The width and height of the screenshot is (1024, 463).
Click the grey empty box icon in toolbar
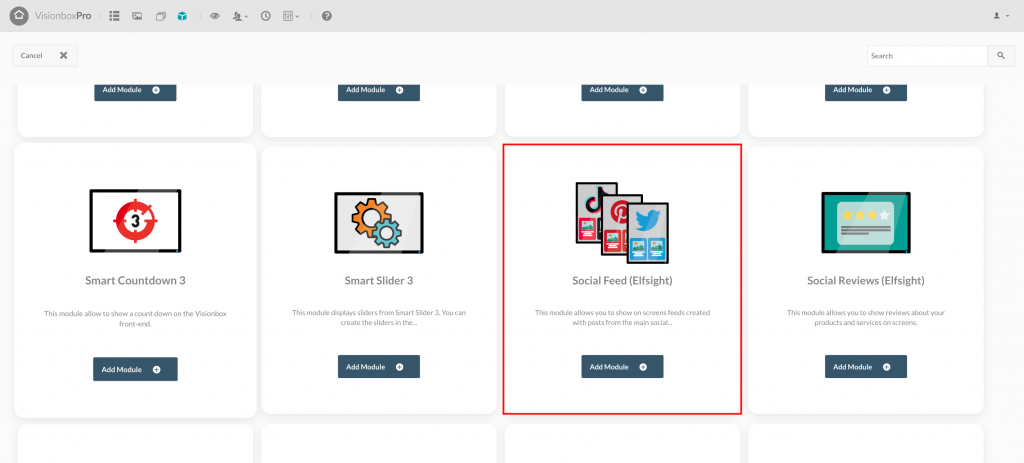point(161,16)
